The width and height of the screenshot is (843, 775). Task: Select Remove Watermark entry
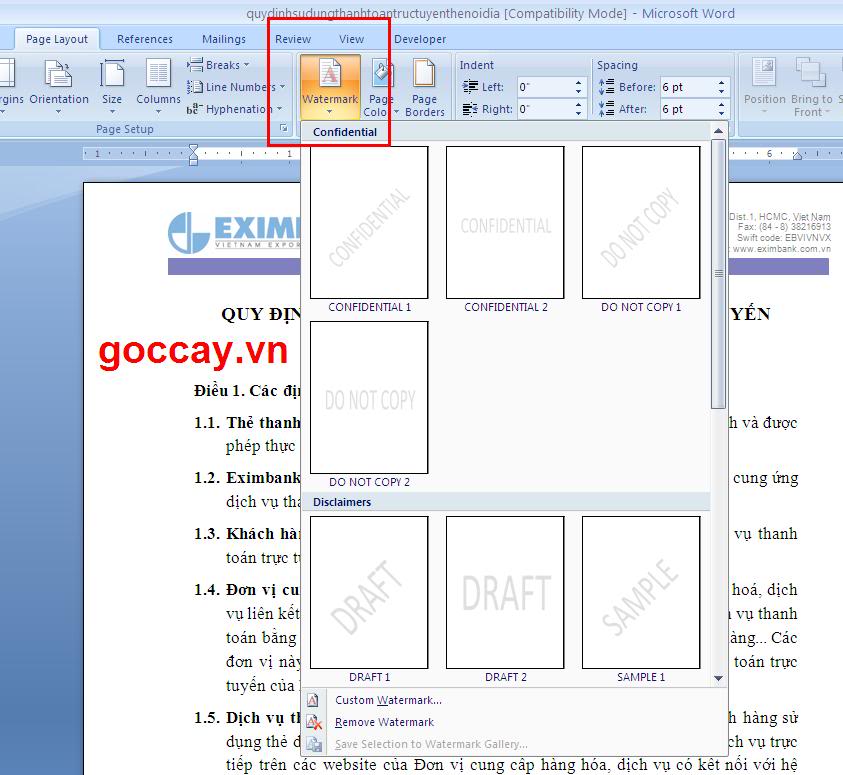click(x=384, y=722)
